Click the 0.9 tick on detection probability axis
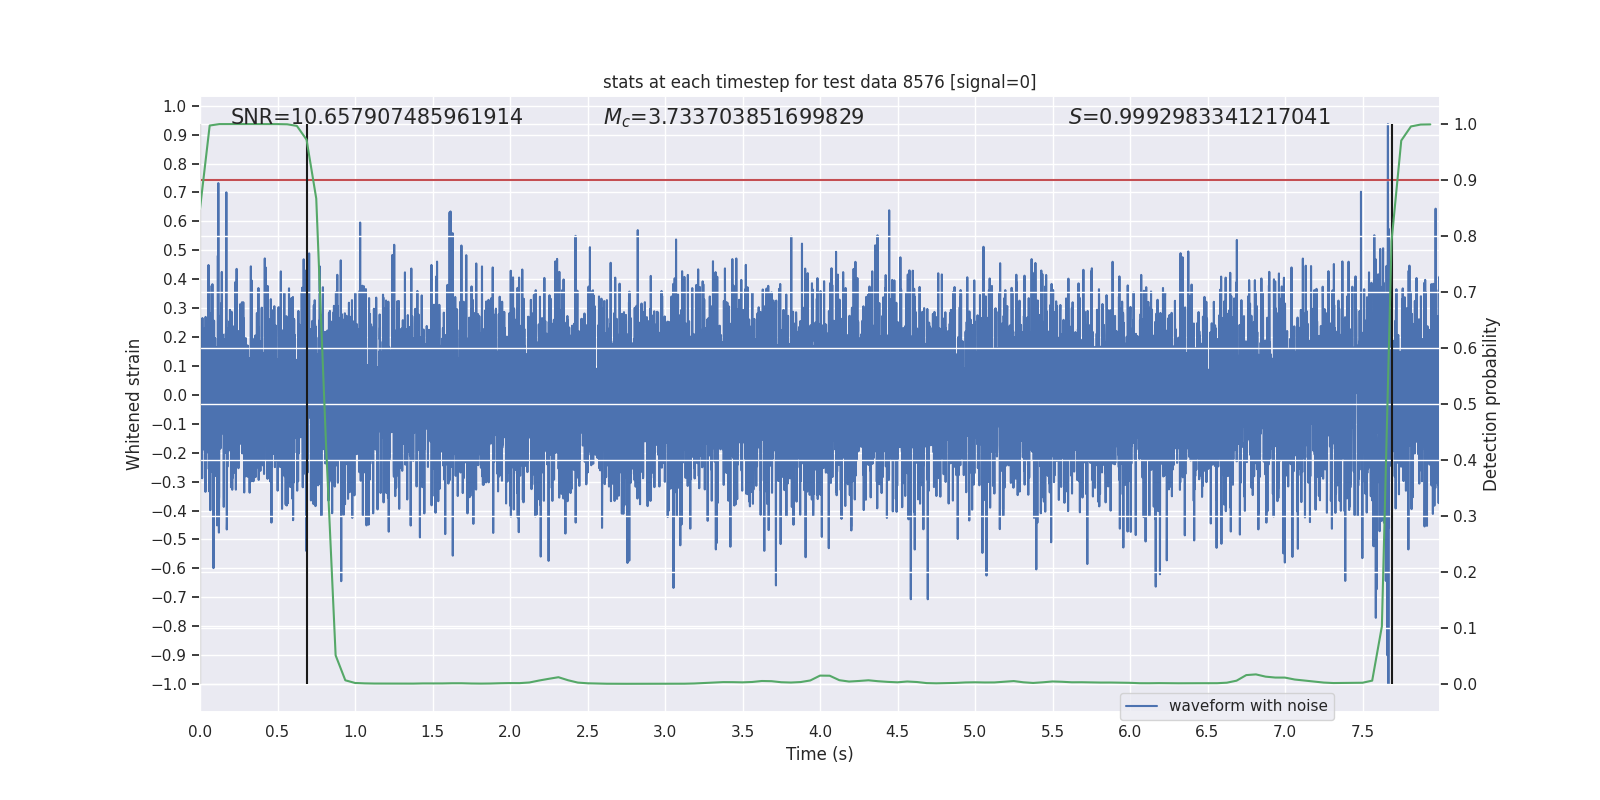Viewport: 1600px width, 800px height. point(1465,181)
